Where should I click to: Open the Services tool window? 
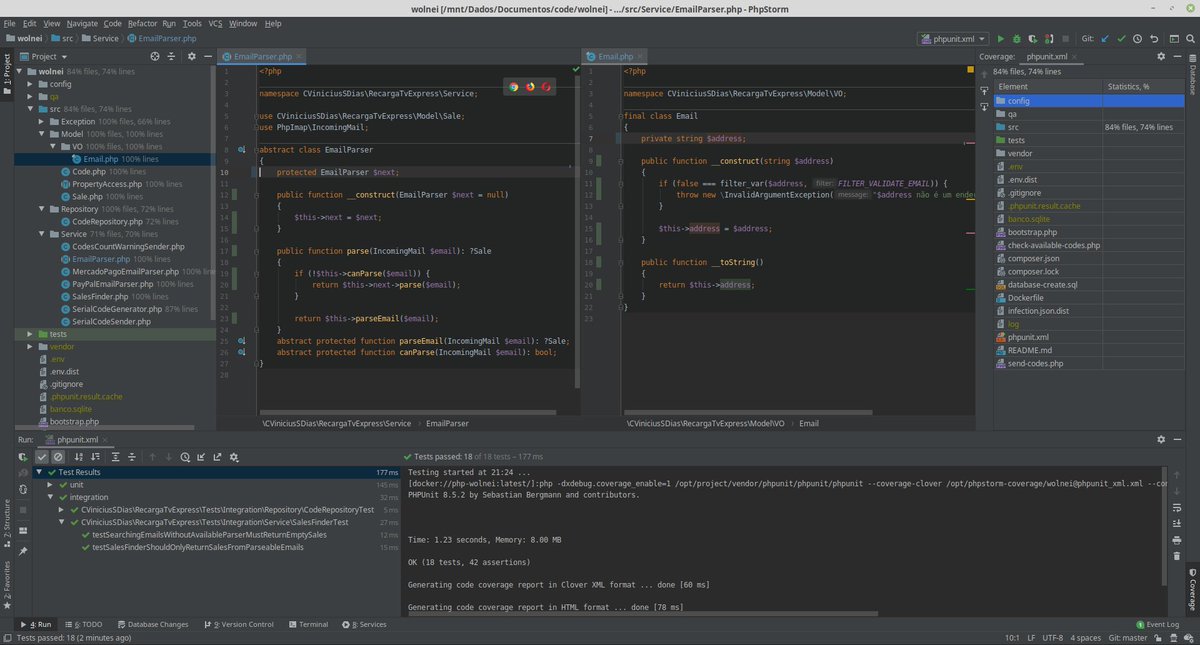(364, 625)
